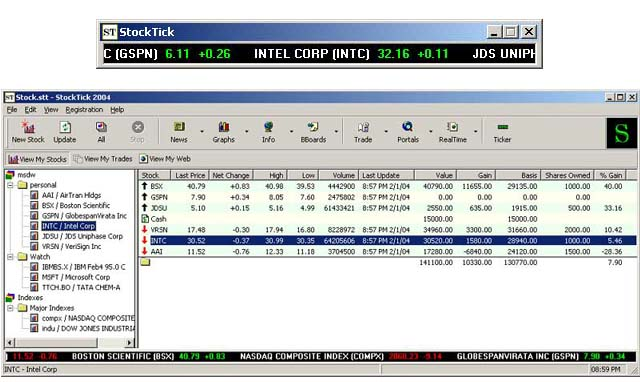Select compx / NASDAQ COMPOSITE tree item
This screenshot has height=382, width=640.
87,318
